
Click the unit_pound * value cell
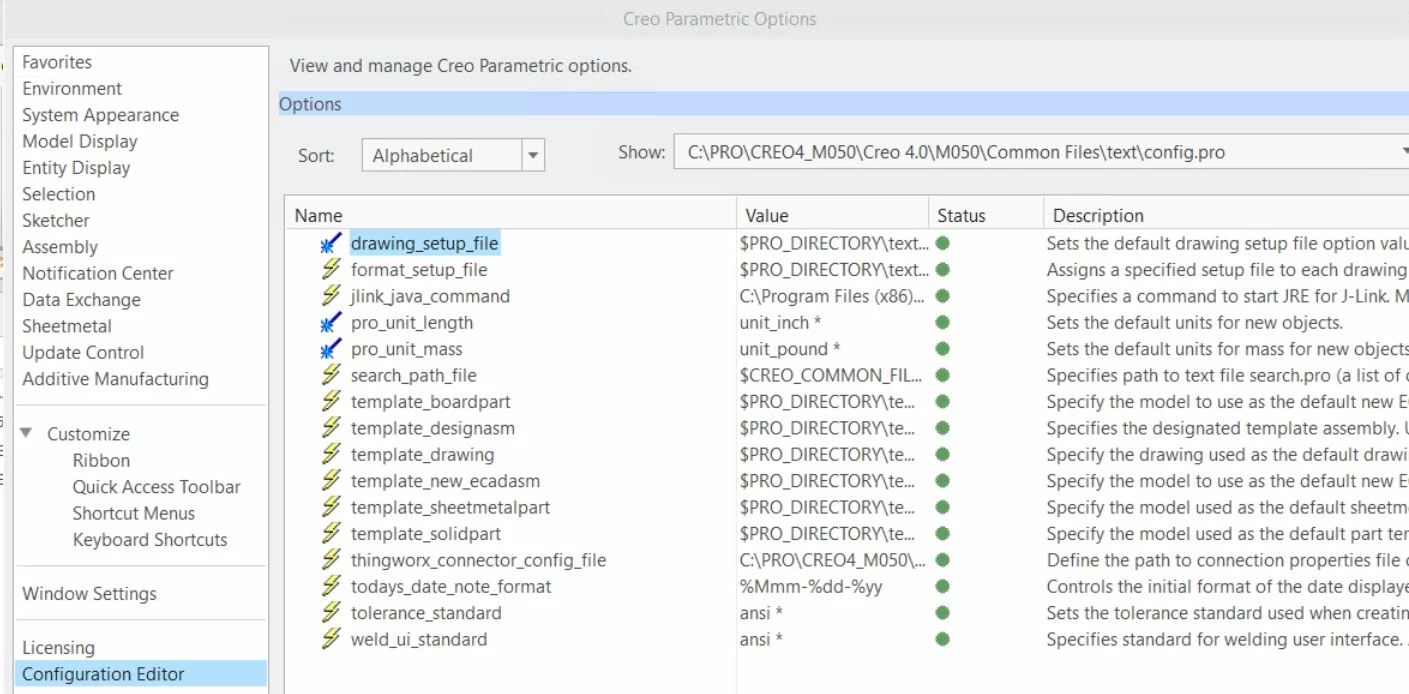789,349
